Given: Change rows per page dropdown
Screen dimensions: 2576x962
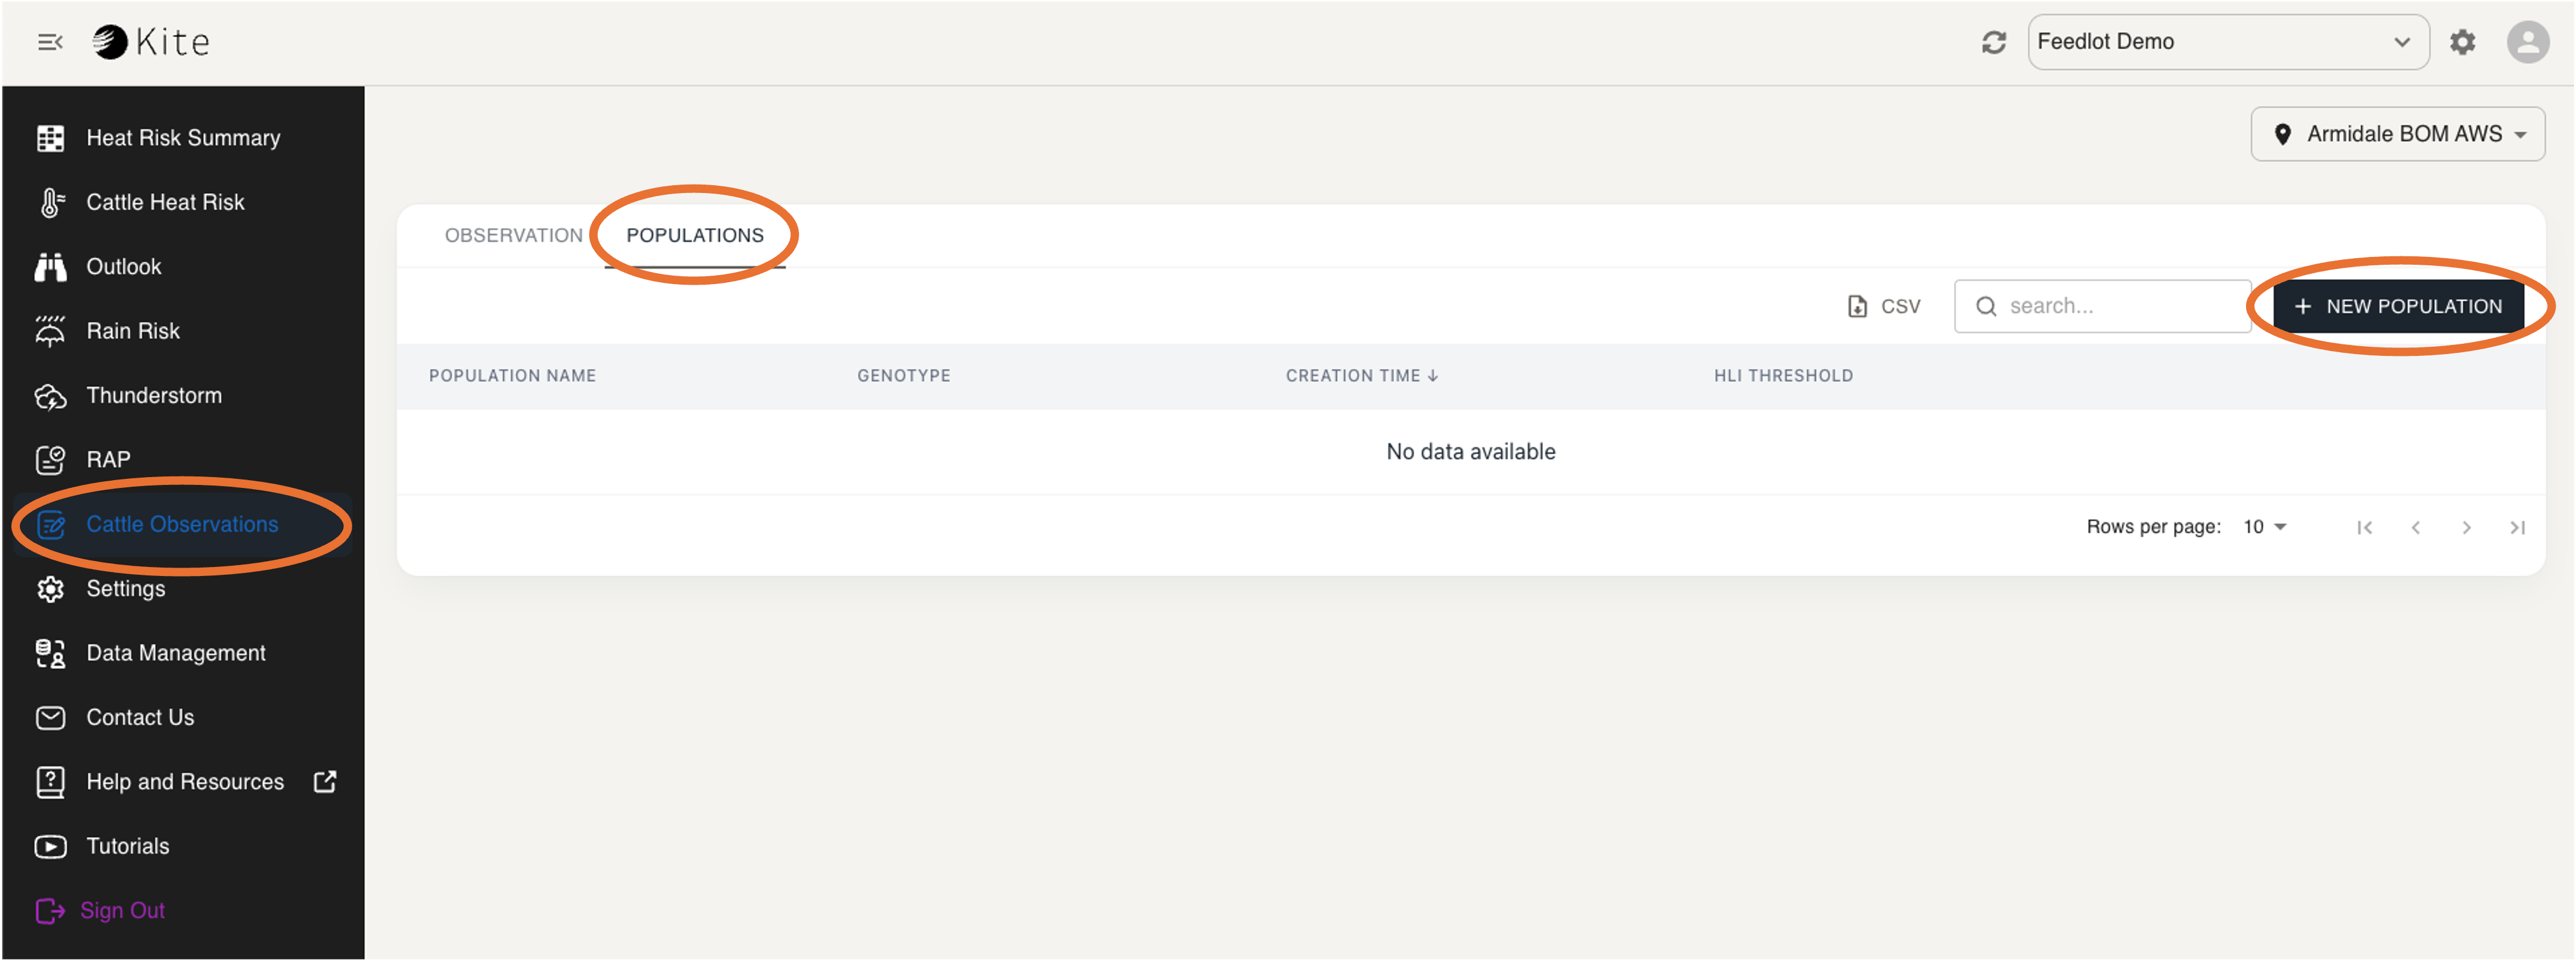Looking at the screenshot, I should [x=2264, y=527].
